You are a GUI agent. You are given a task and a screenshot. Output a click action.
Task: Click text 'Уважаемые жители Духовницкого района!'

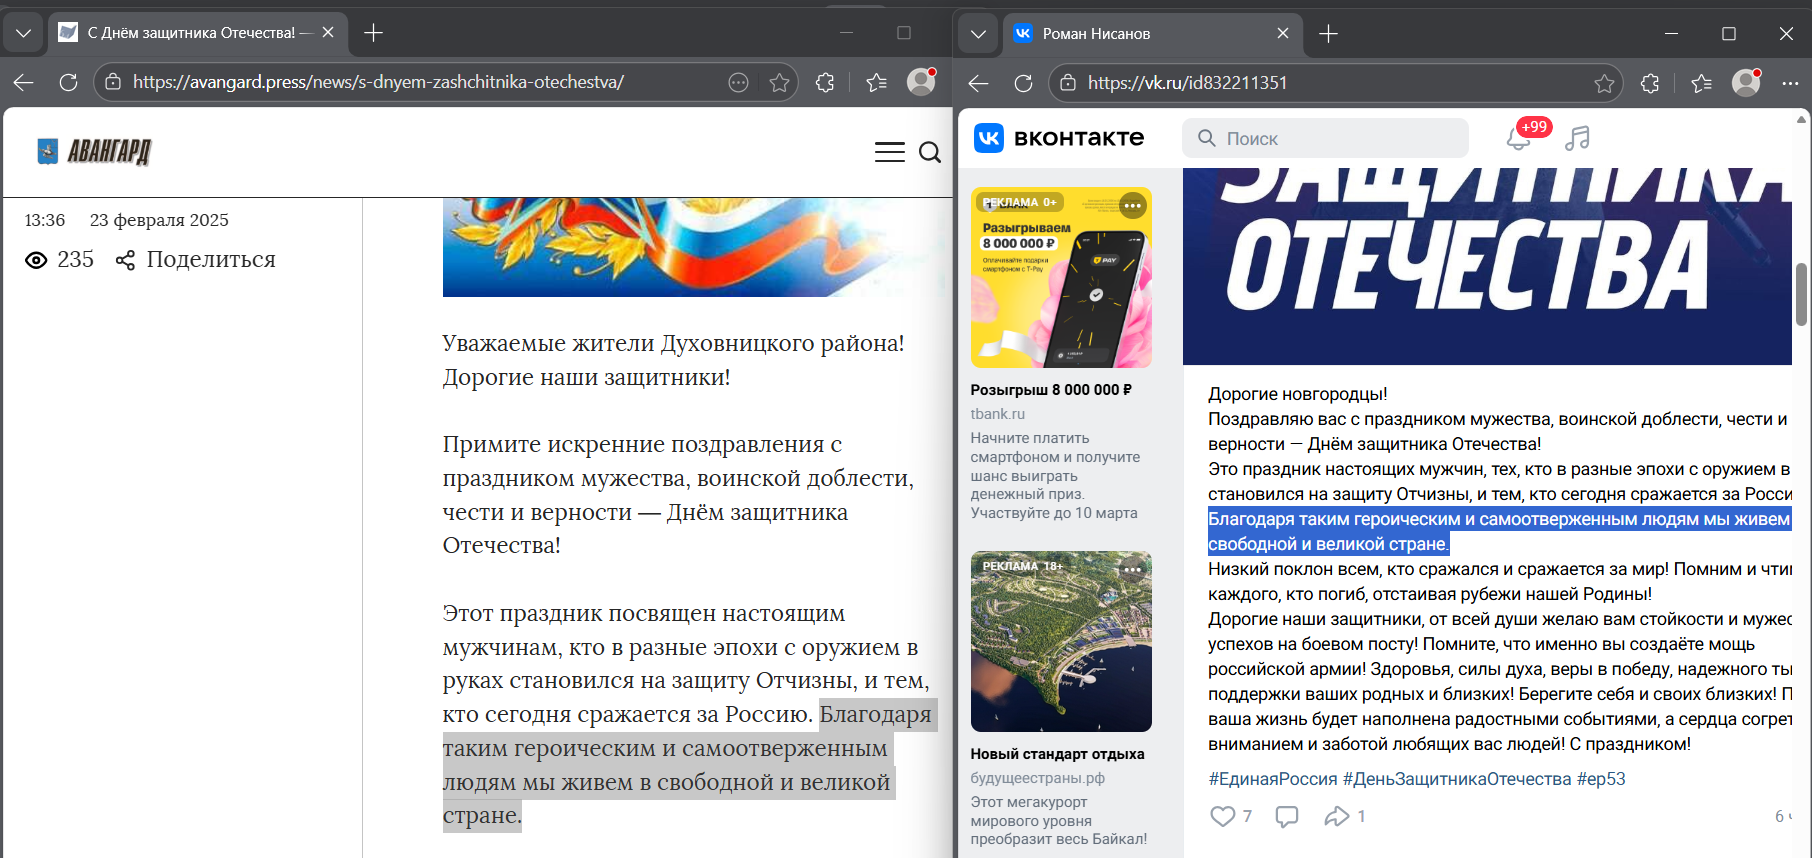[673, 343]
